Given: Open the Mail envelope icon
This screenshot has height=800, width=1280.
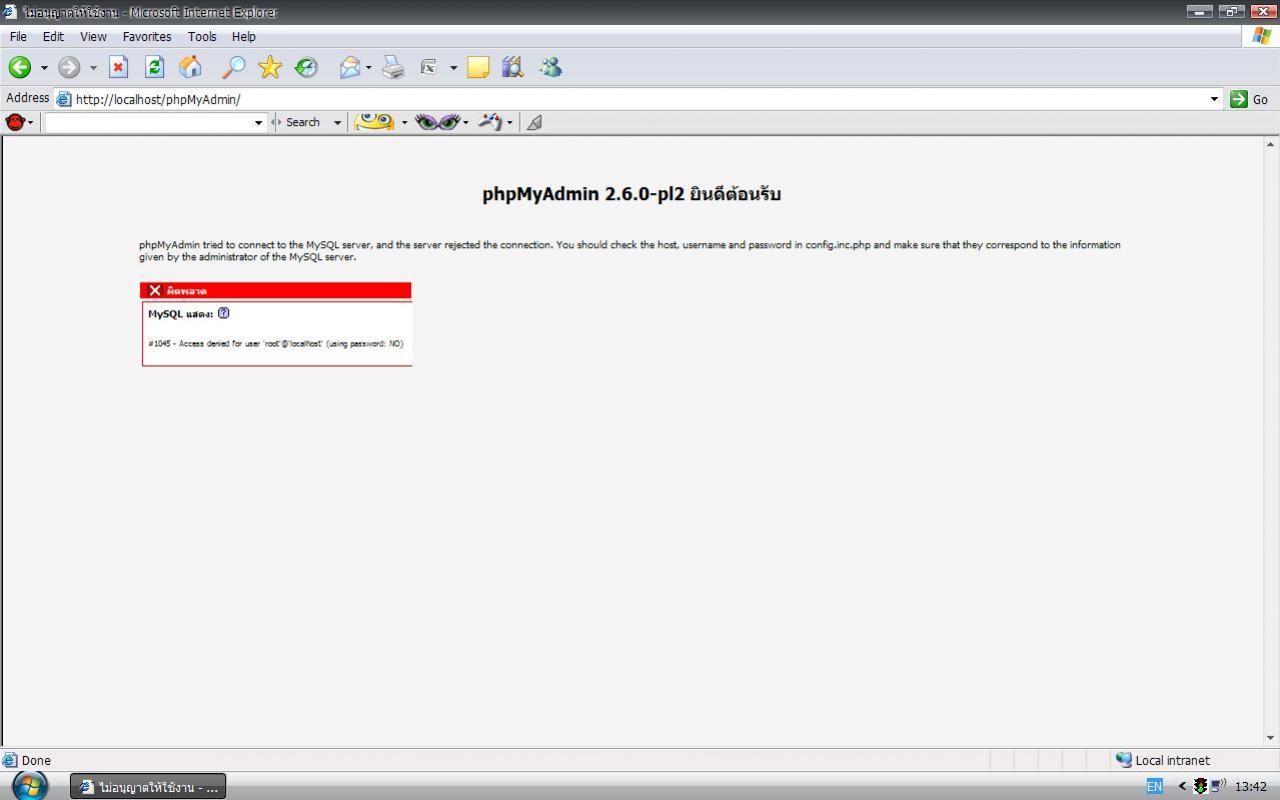Looking at the screenshot, I should point(350,67).
